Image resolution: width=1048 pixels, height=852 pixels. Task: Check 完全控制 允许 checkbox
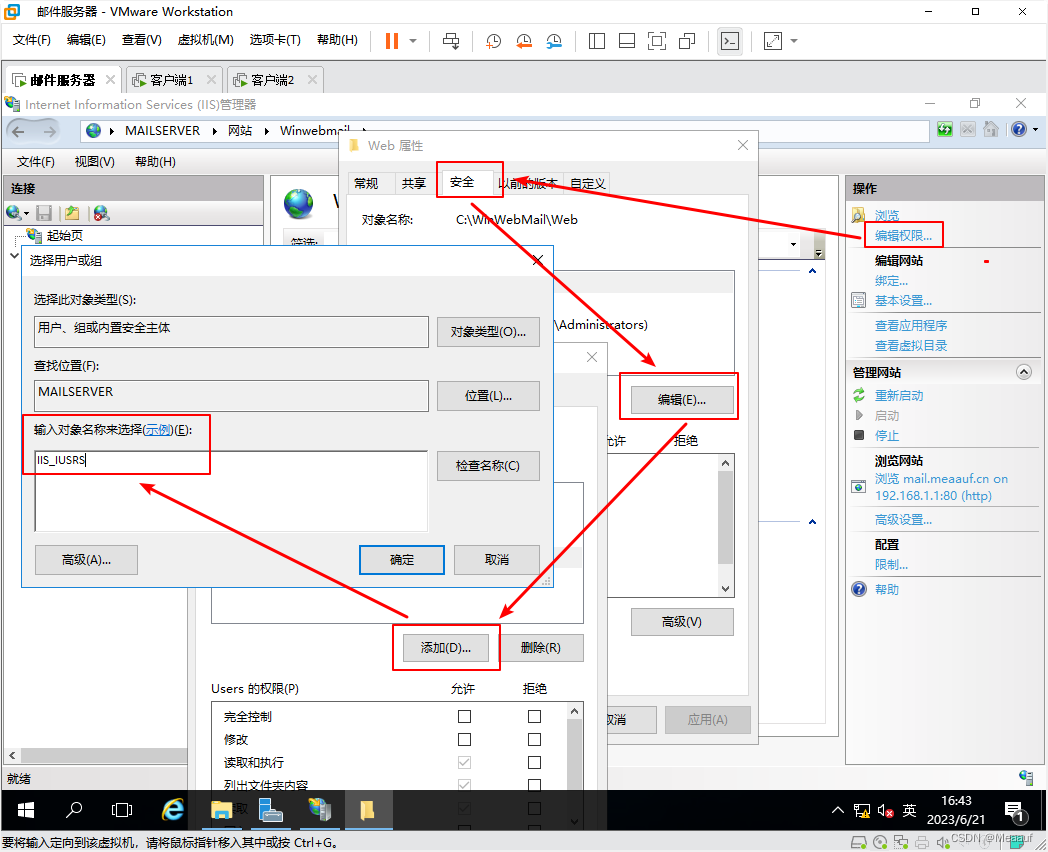[x=465, y=716]
